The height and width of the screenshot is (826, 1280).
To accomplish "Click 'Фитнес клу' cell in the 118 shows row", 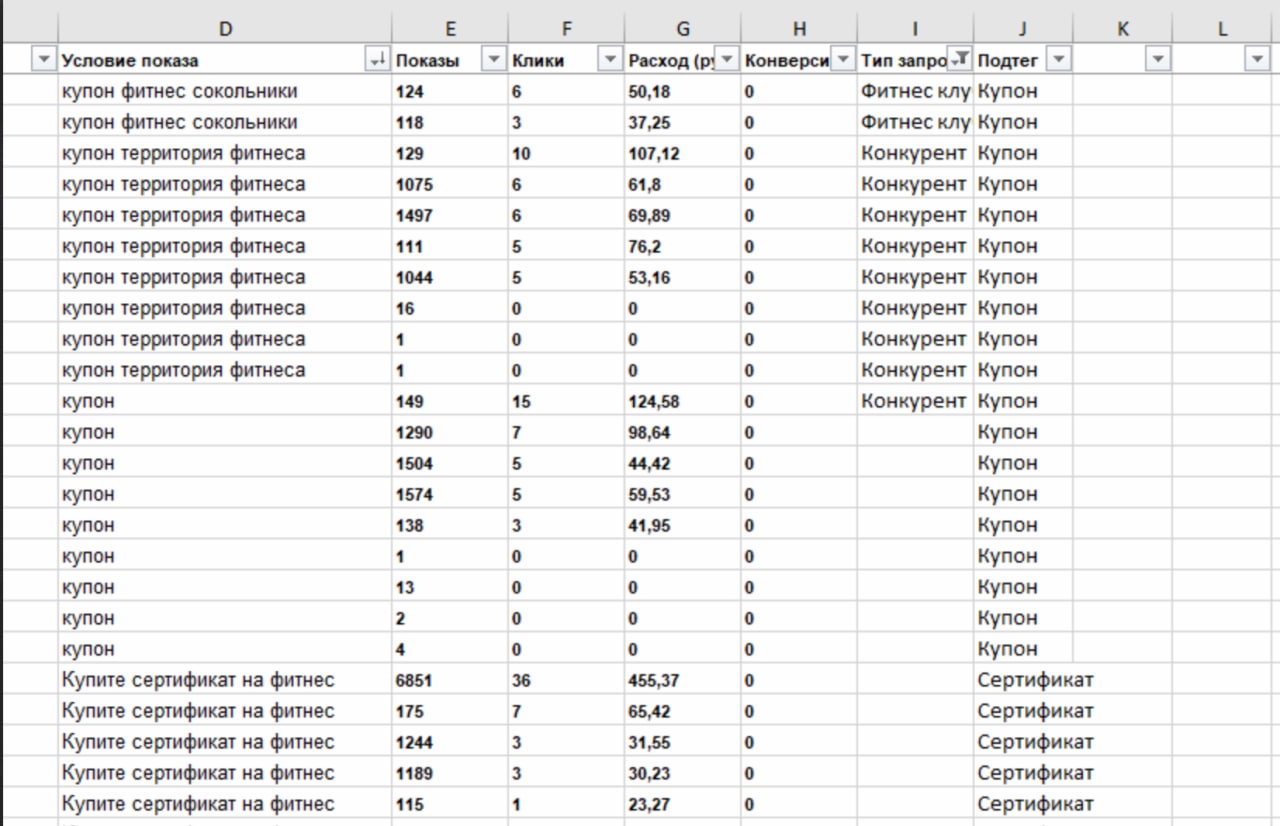I will click(x=915, y=122).
